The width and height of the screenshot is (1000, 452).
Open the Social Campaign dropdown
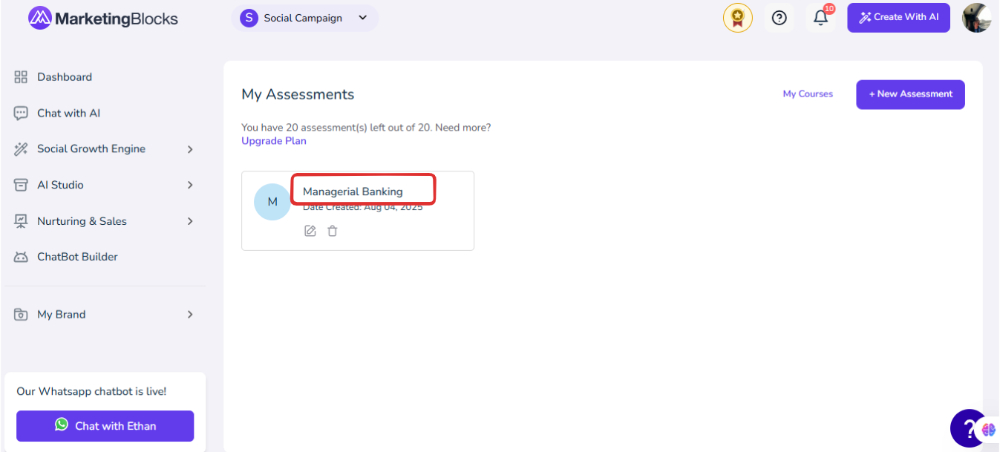point(305,18)
